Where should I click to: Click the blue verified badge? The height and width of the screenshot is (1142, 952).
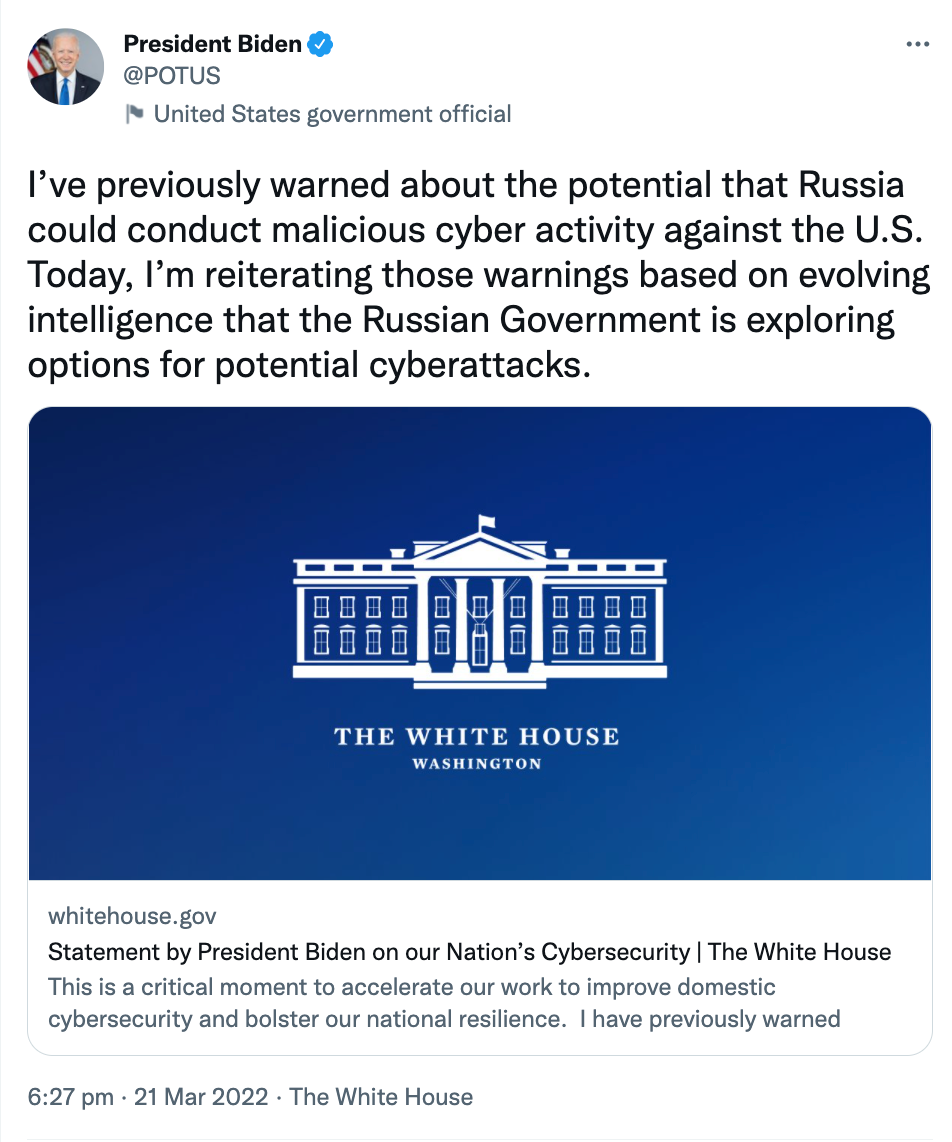pyautogui.click(x=320, y=44)
